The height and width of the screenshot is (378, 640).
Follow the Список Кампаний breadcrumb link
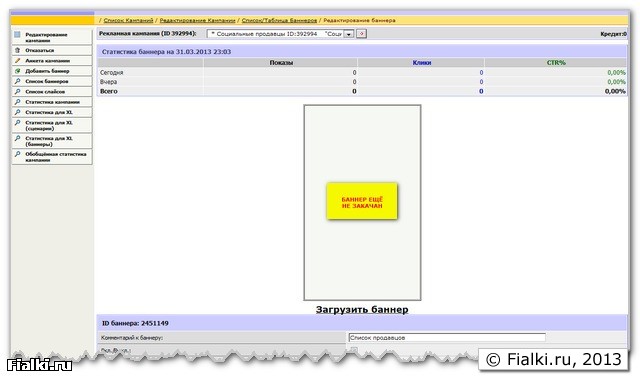pyautogui.click(x=128, y=20)
